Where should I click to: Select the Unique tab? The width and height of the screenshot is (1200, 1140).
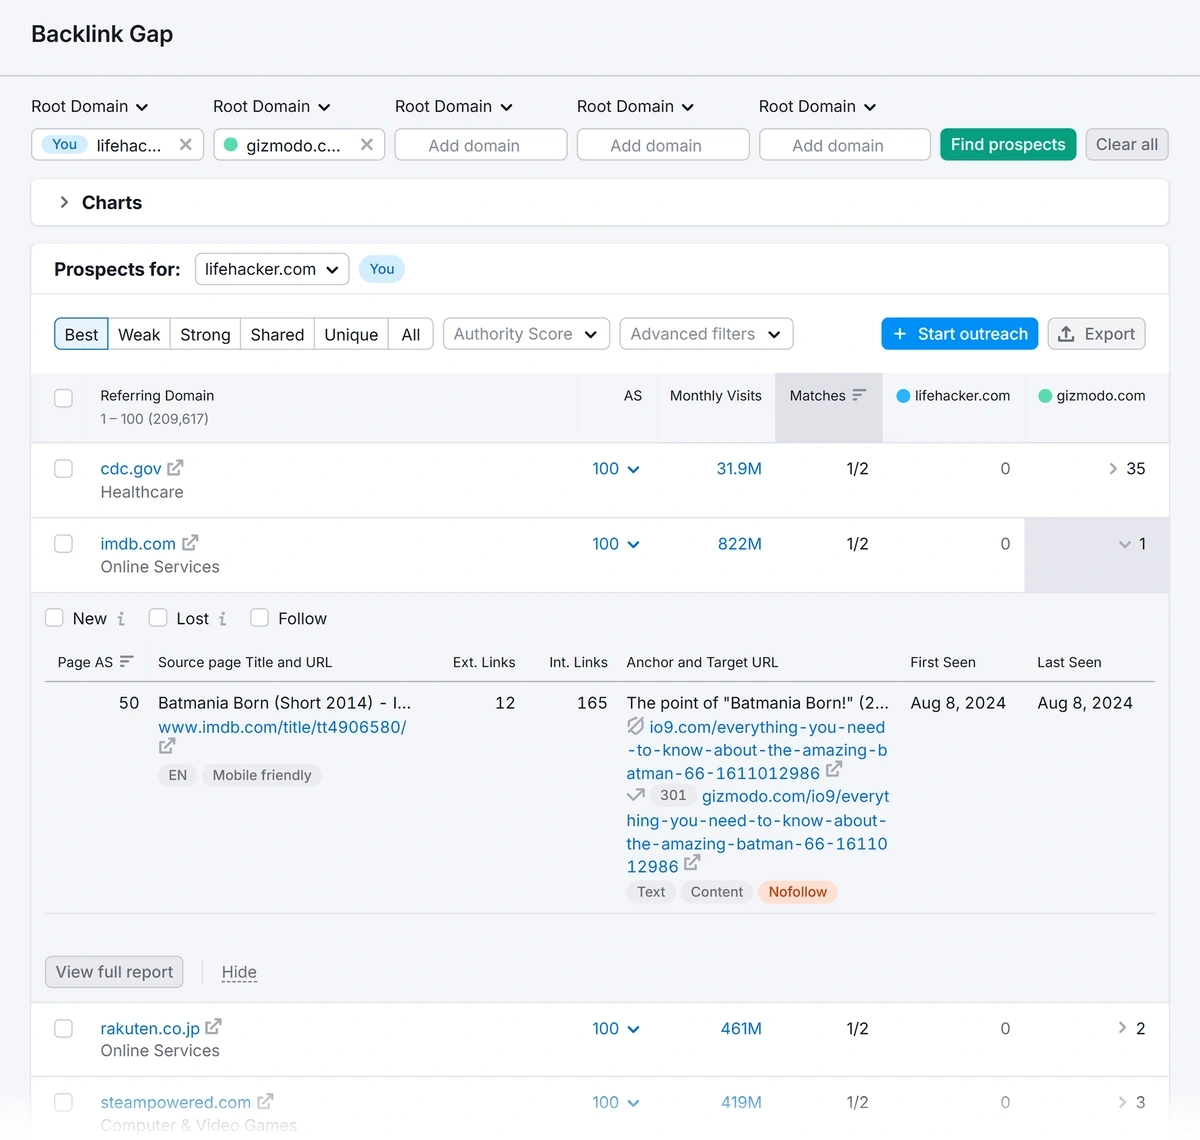click(351, 334)
